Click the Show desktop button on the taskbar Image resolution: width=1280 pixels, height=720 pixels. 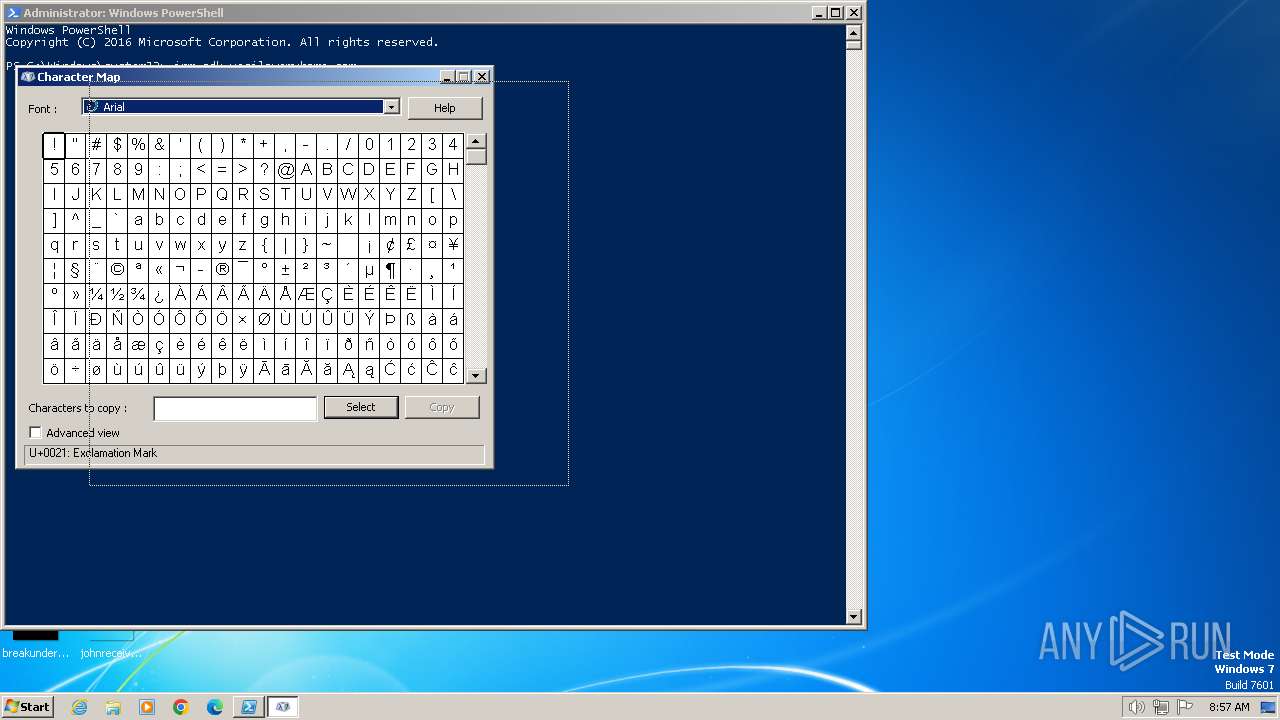pyautogui.click(x=1269, y=707)
